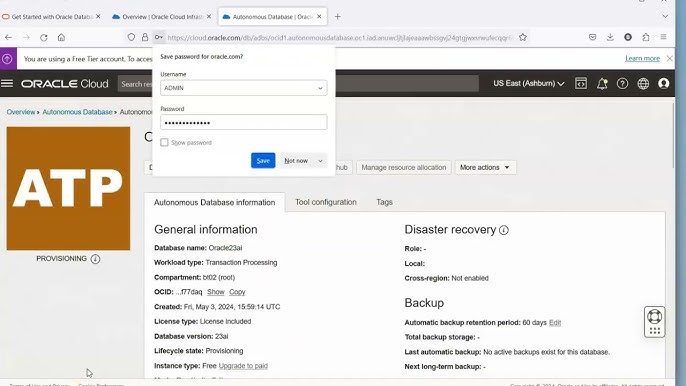
Task: Click provisioning status info icon
Action: tap(95, 259)
